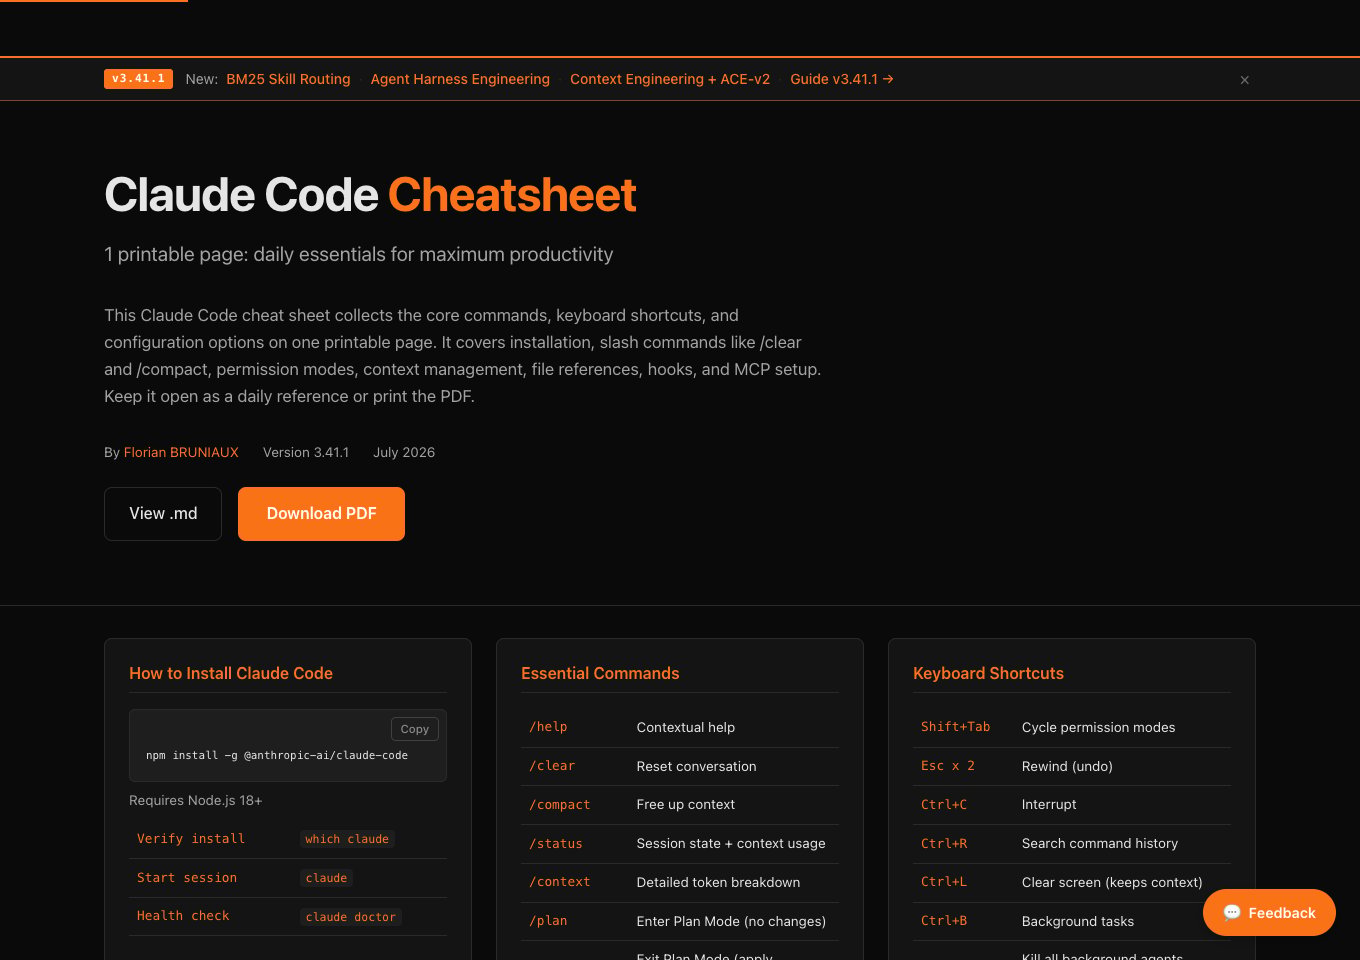Click the Essential Commands heading
The image size is (1360, 960).
pos(600,673)
